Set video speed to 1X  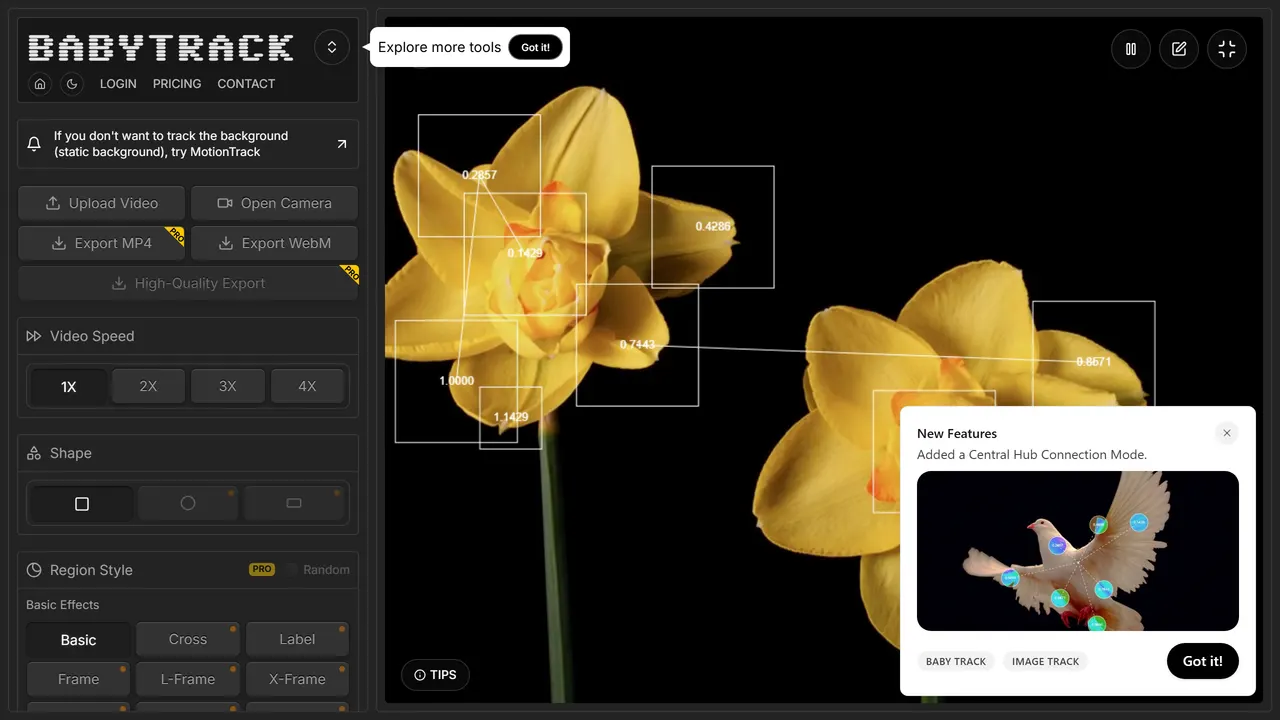[69, 386]
